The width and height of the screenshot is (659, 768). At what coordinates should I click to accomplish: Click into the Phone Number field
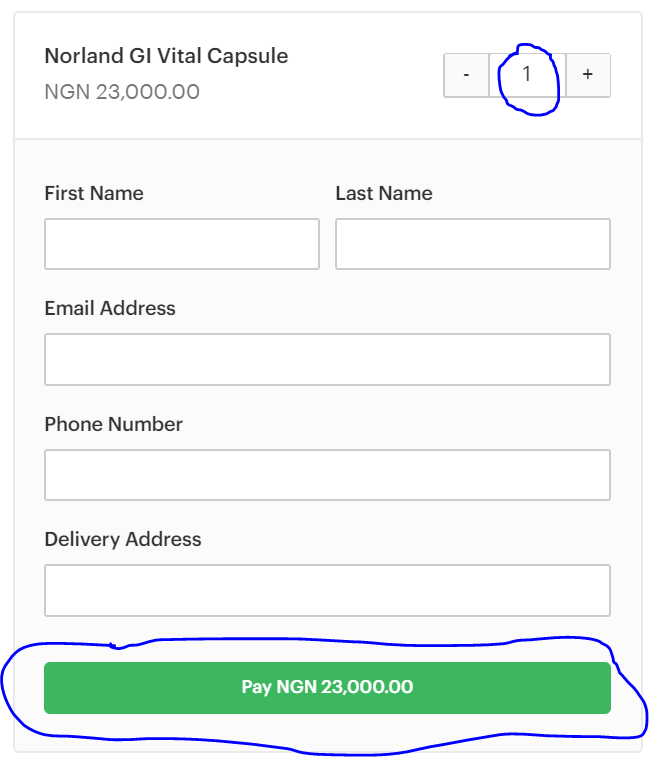click(327, 475)
